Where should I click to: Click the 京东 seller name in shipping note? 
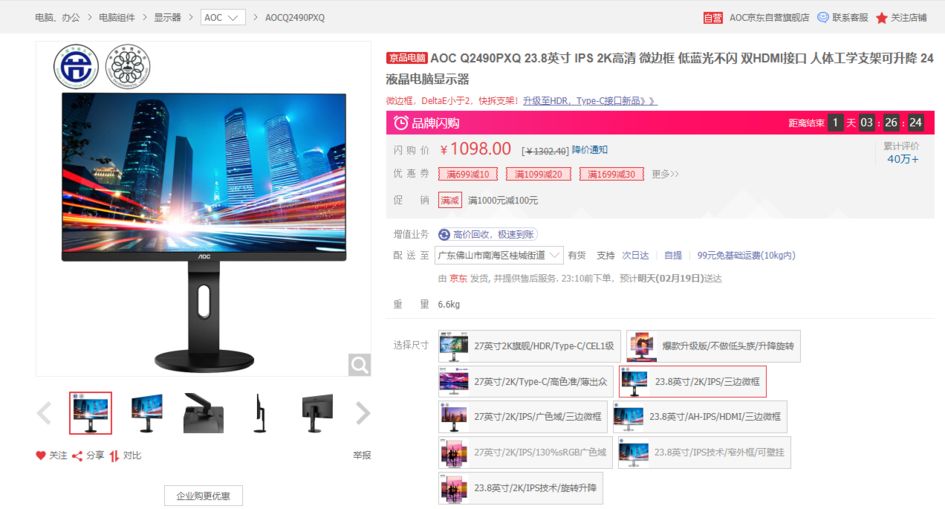(458, 278)
